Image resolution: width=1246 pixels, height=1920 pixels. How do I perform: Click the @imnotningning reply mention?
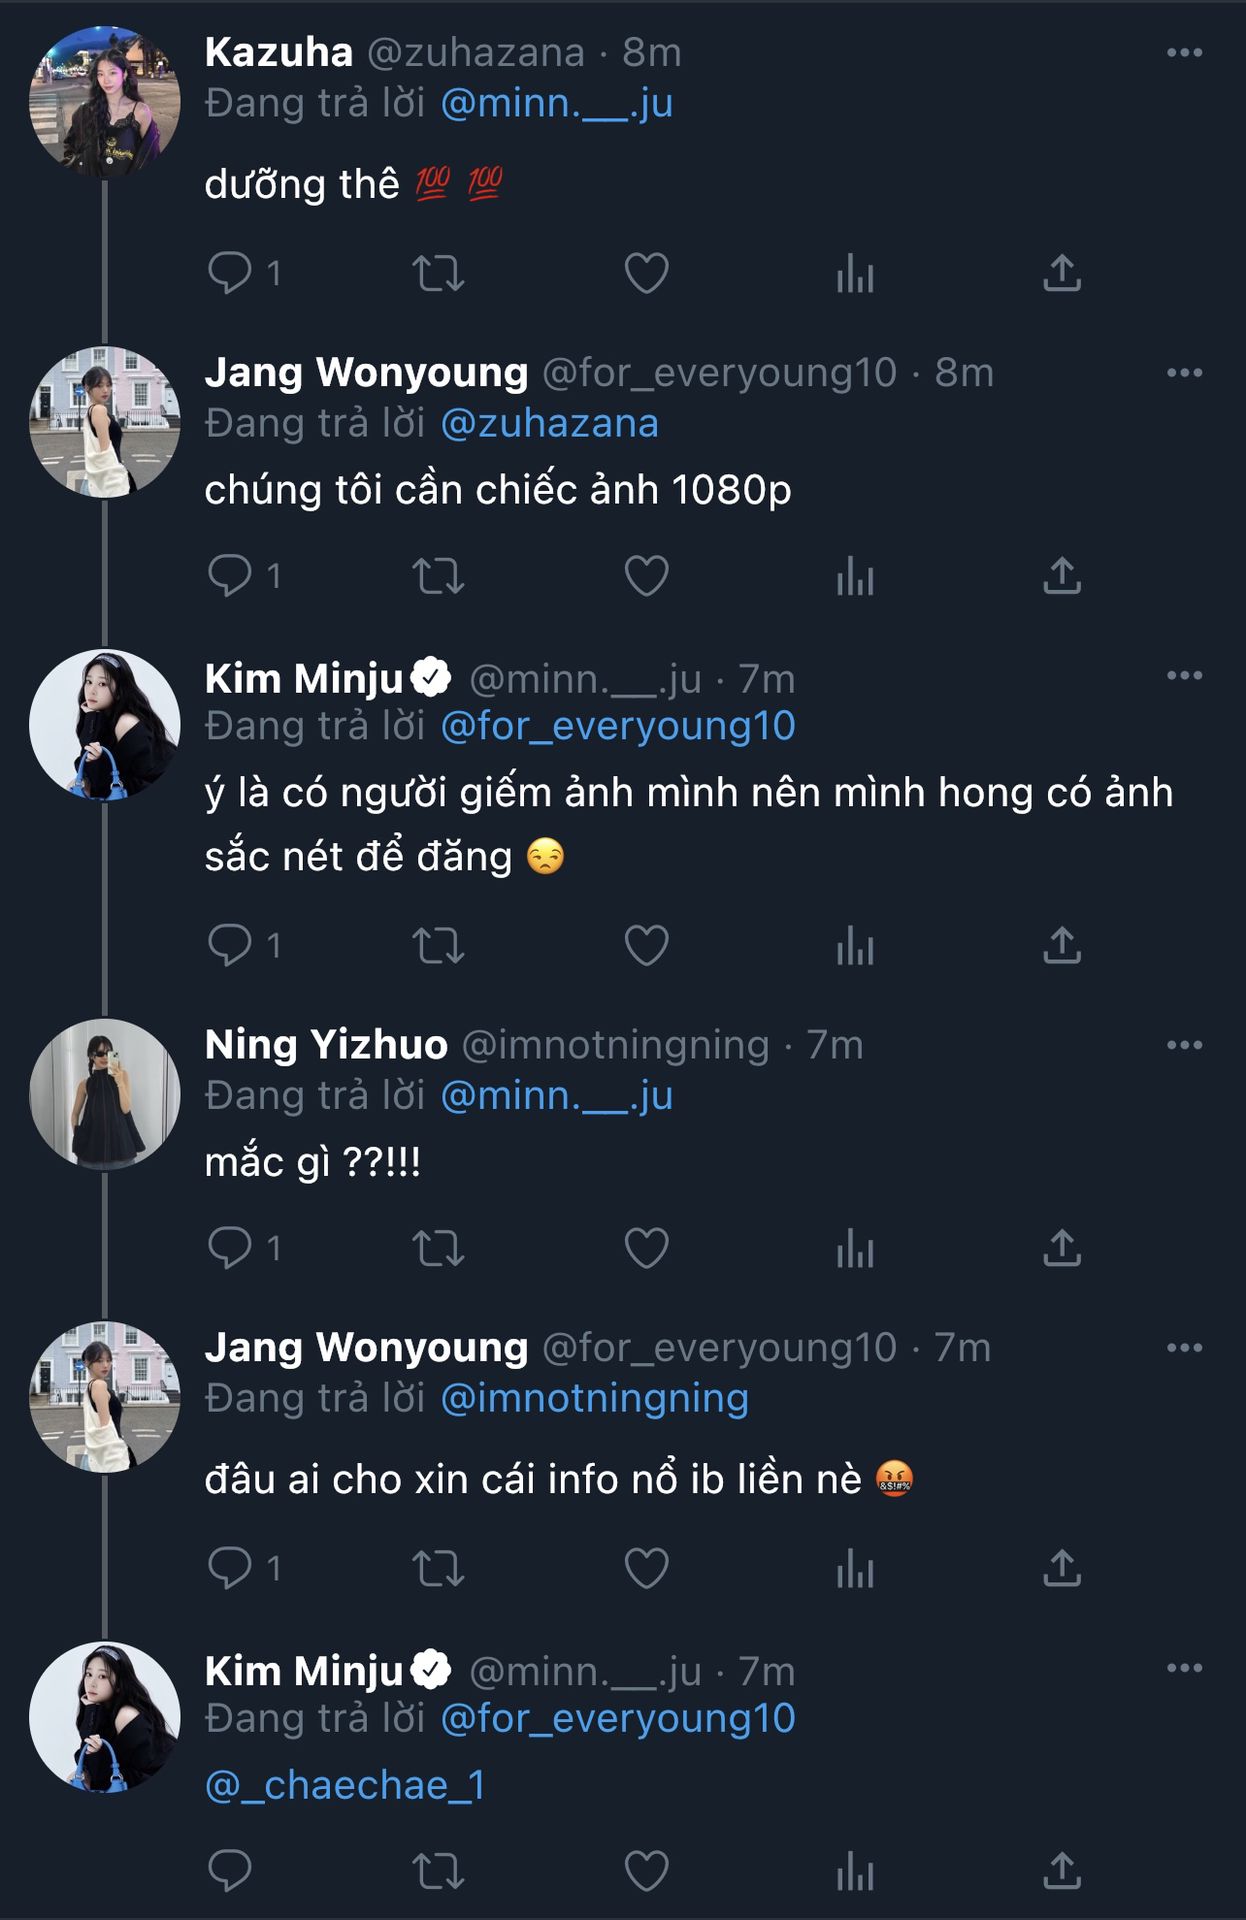[594, 1399]
